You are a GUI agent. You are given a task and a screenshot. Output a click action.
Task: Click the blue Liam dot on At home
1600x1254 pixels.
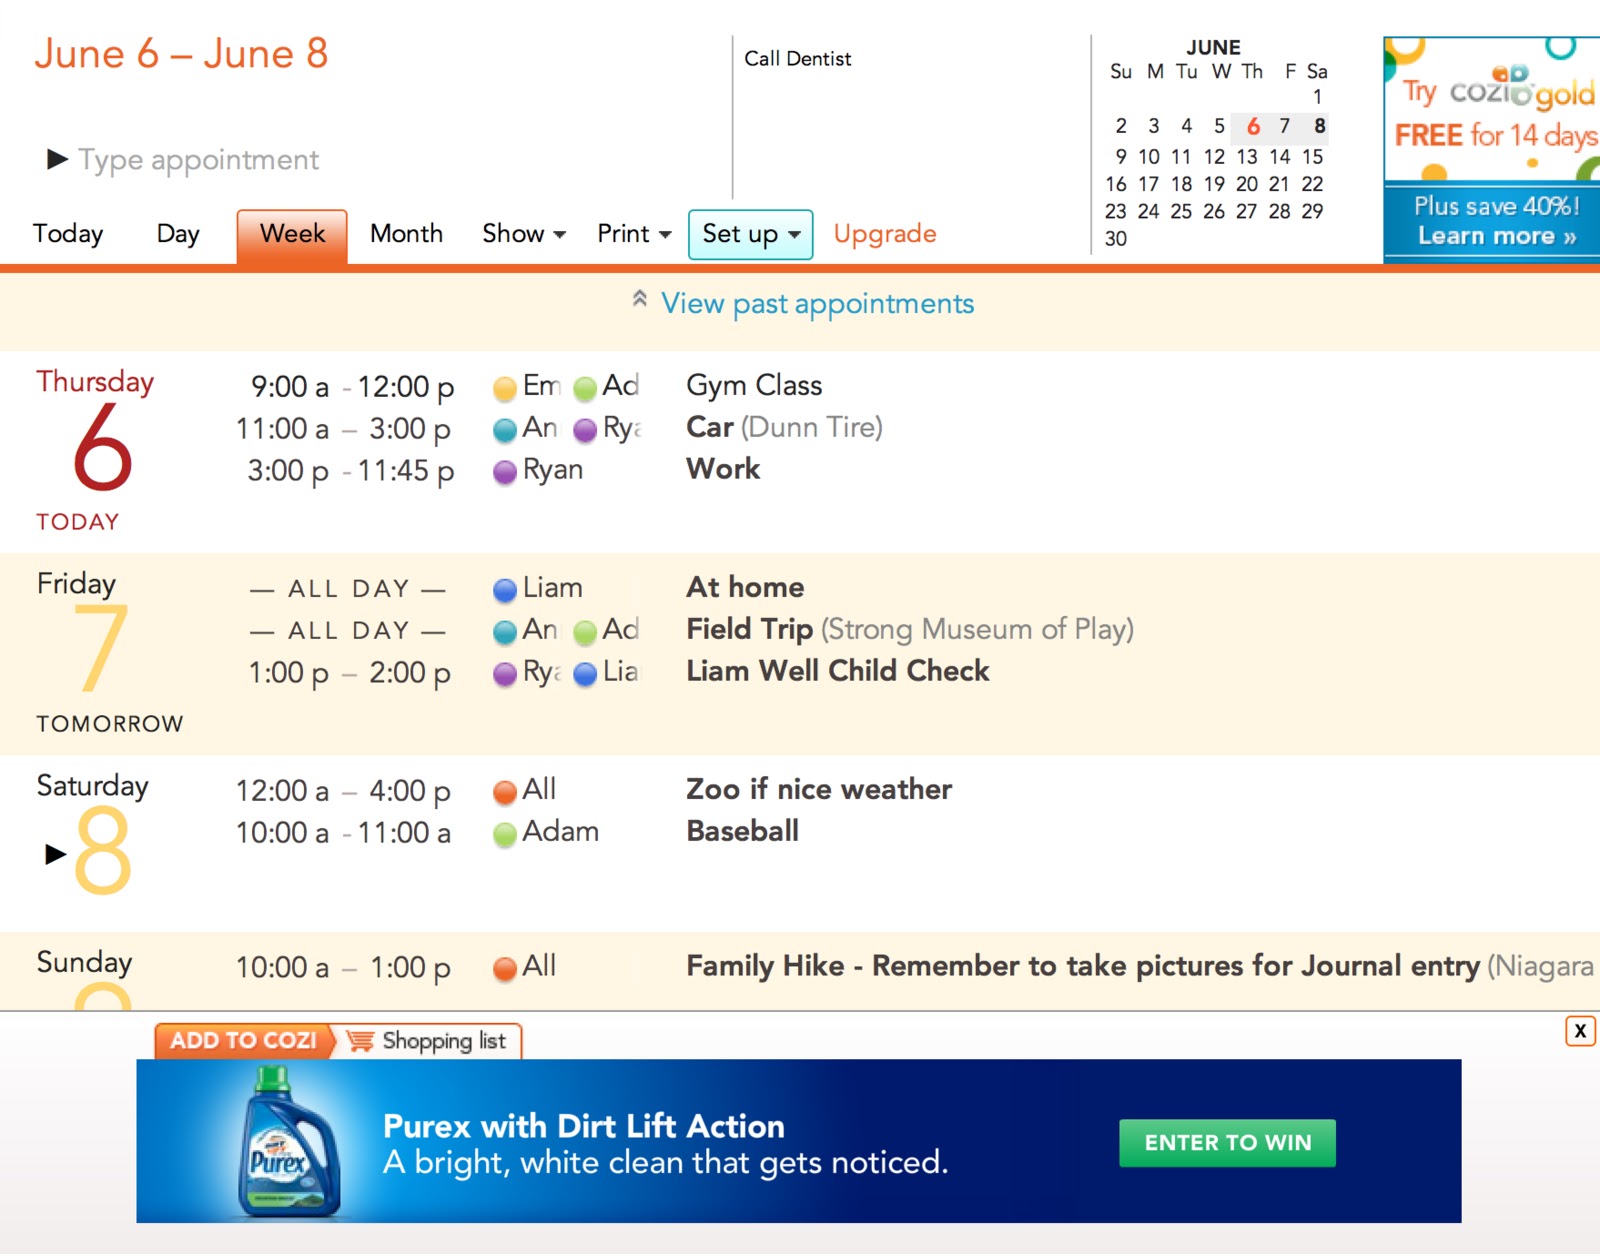[x=505, y=590]
